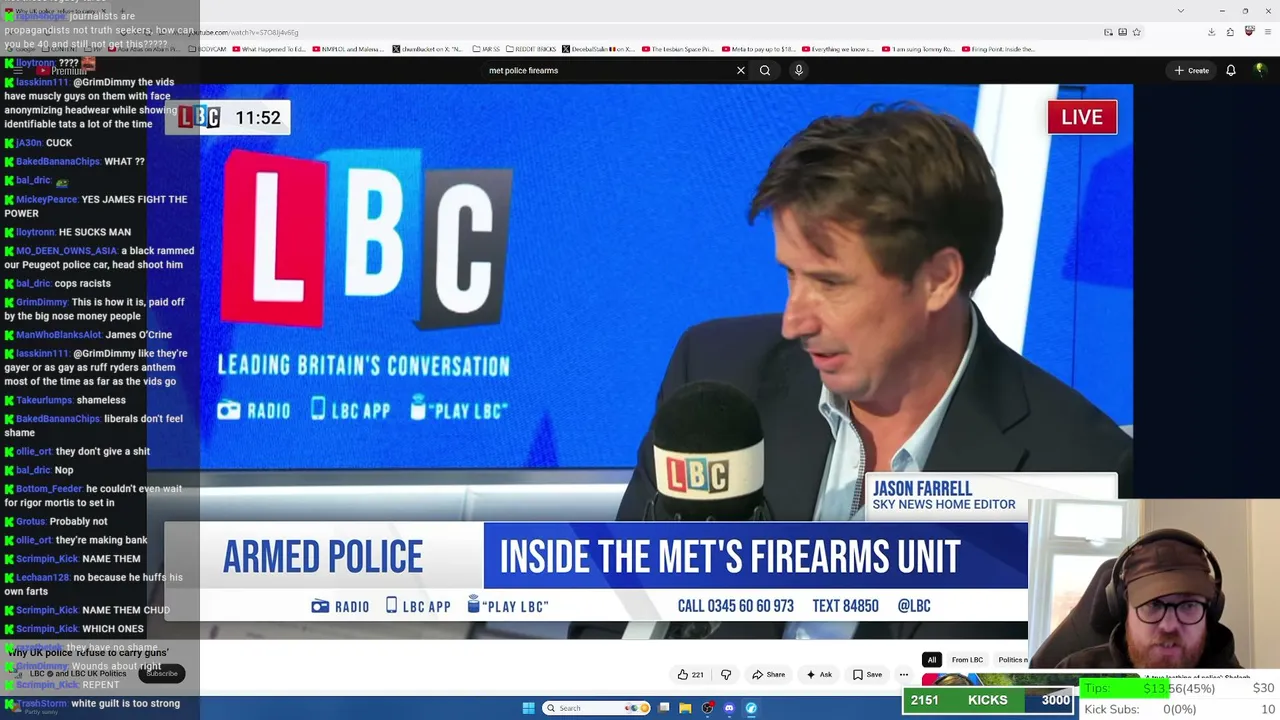The height and width of the screenshot is (720, 1280).
Task: Open the REDDIT BRICKS bookmarks folder
Action: (531, 49)
